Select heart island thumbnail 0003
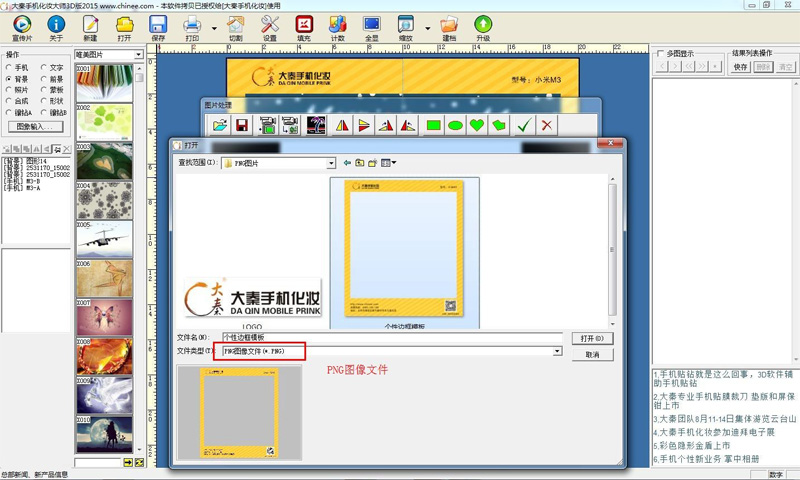 [105, 161]
